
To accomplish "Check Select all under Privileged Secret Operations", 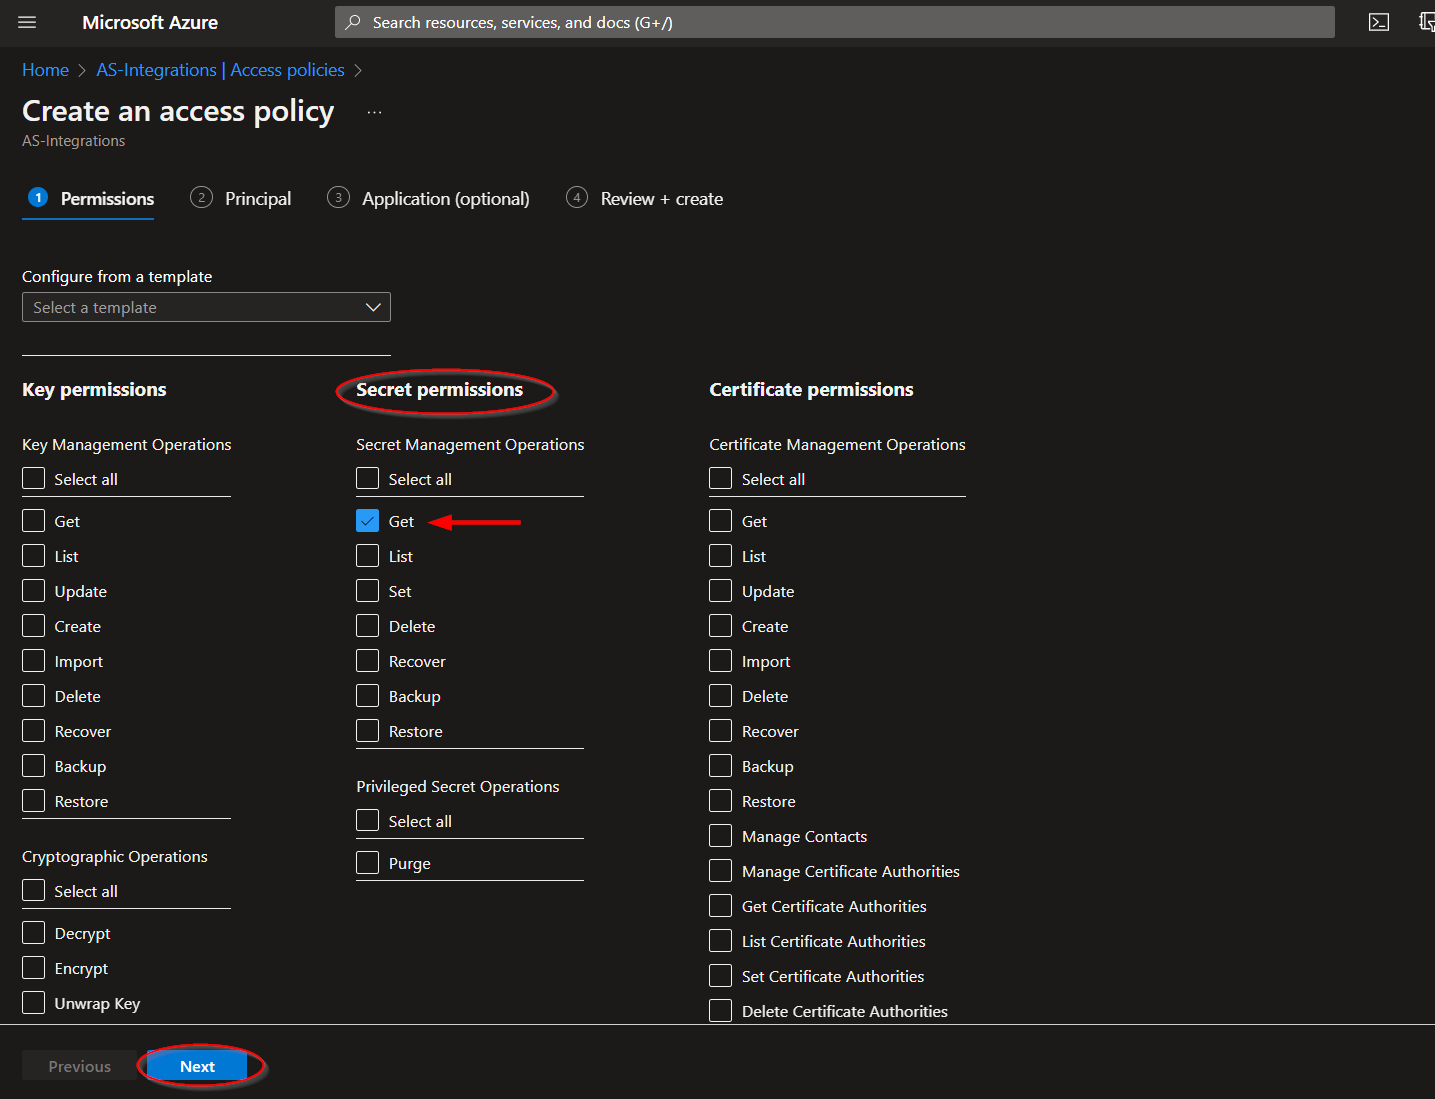I will (x=368, y=821).
